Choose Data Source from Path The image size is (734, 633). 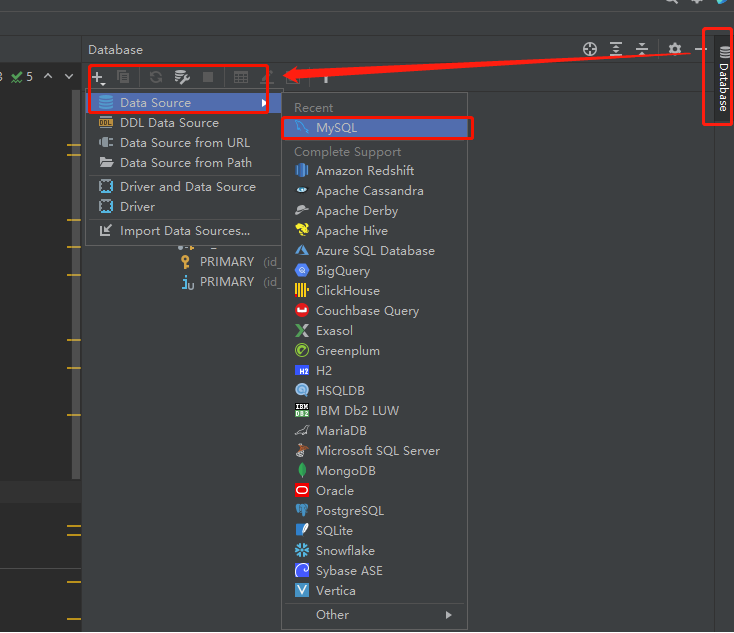point(184,163)
